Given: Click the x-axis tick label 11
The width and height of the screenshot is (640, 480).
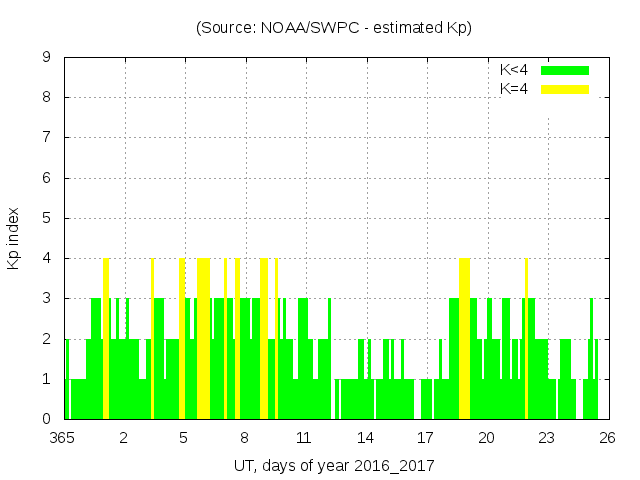Looking at the screenshot, I should pos(305,437).
